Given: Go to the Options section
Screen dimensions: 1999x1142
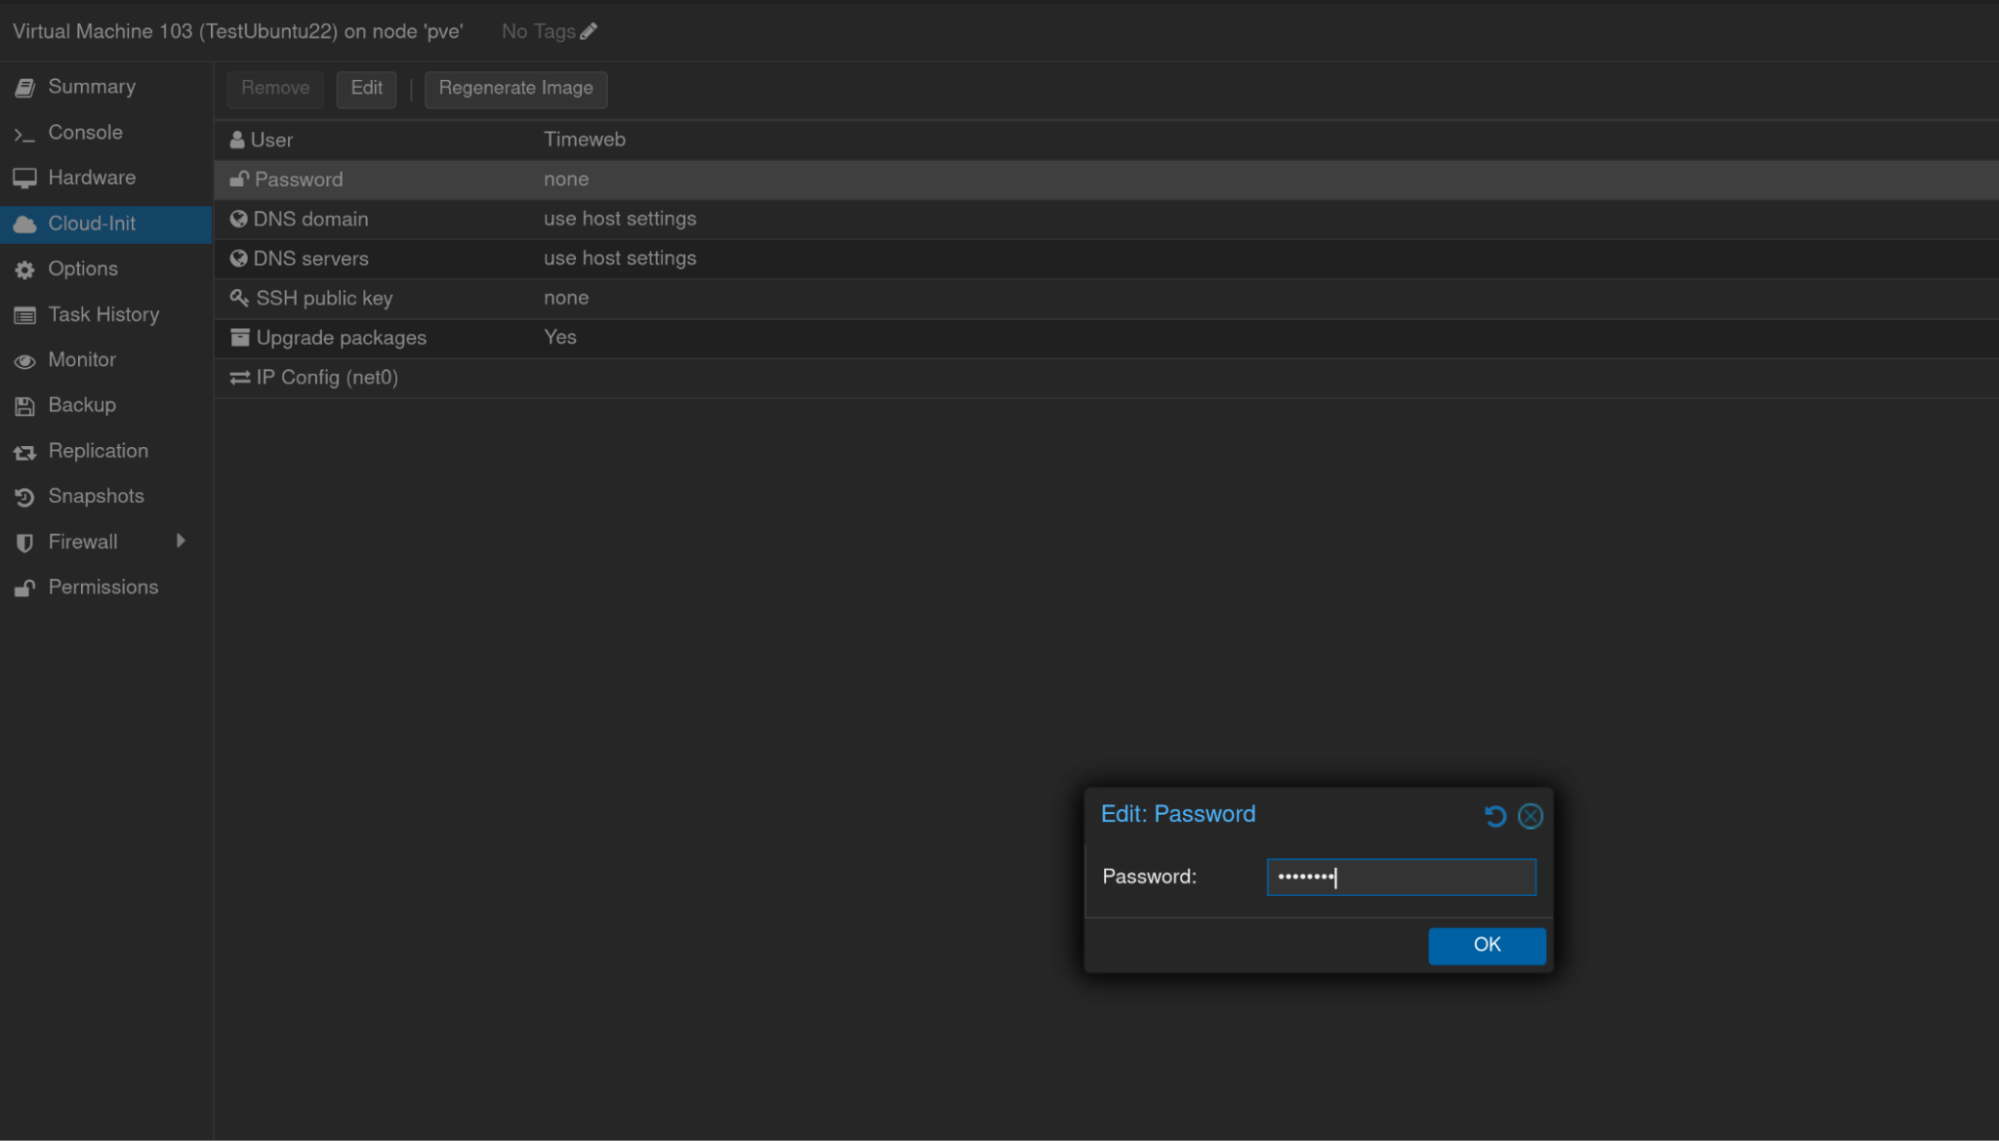Looking at the screenshot, I should pyautogui.click(x=83, y=269).
